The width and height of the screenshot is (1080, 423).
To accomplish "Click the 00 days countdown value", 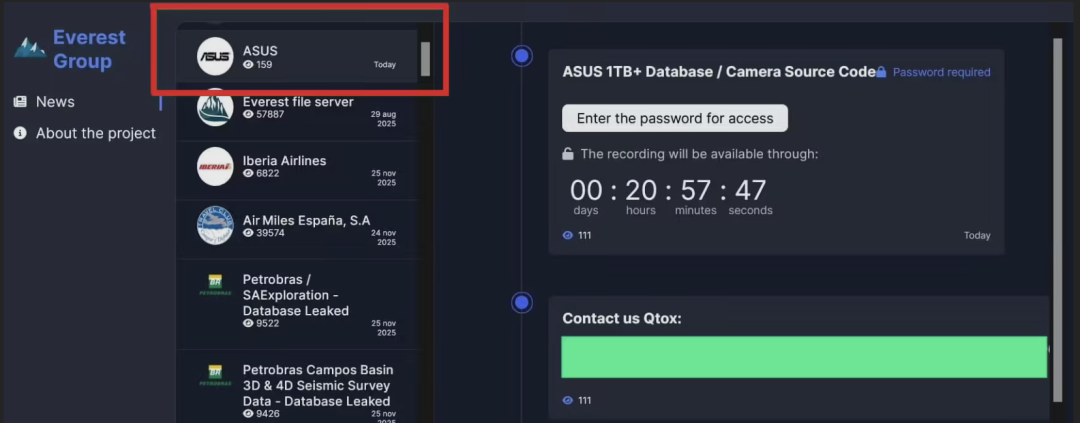I will click(x=586, y=190).
